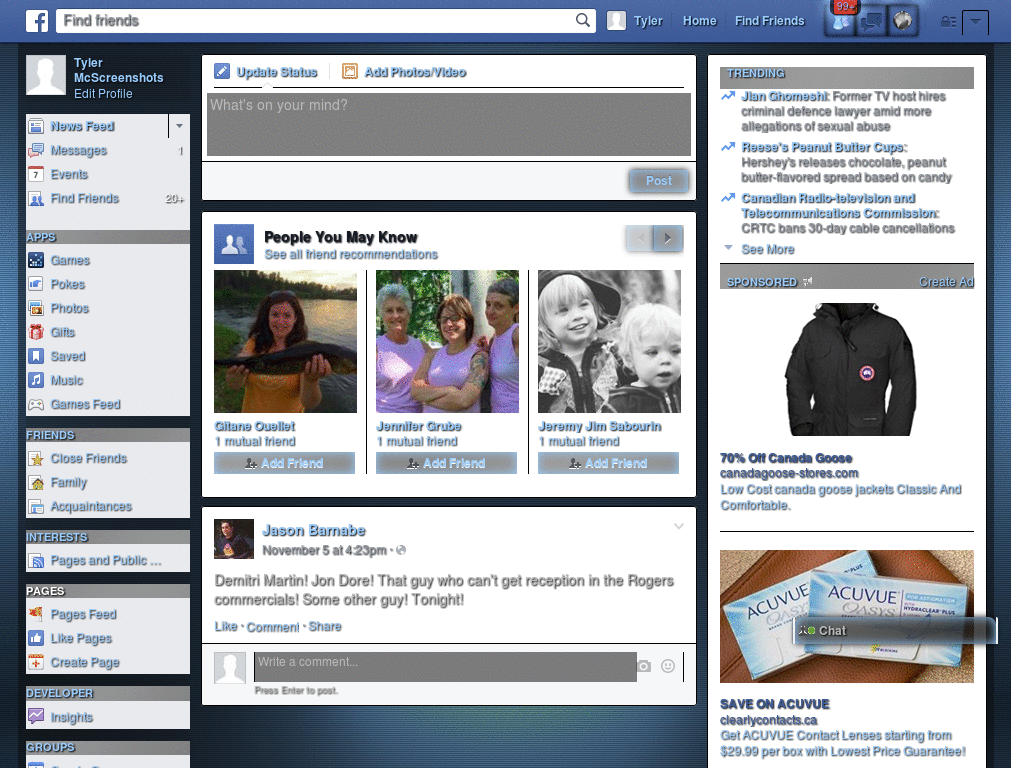Click the Facebook logo icon
This screenshot has width=1024, height=768.
point(37,21)
